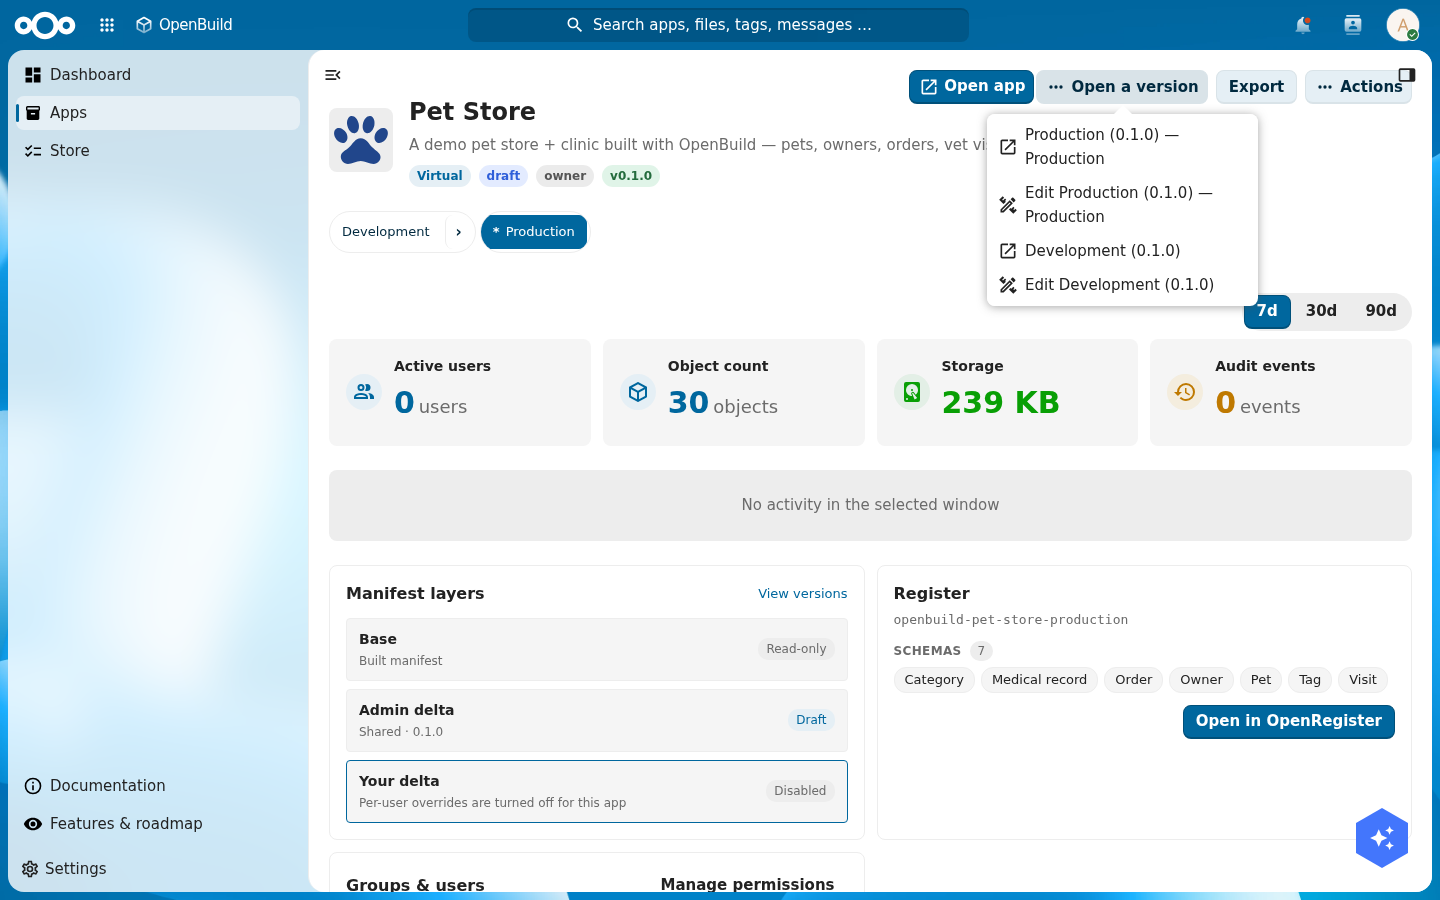Click the Active users people icon
The width and height of the screenshot is (1440, 900).
(x=364, y=392)
